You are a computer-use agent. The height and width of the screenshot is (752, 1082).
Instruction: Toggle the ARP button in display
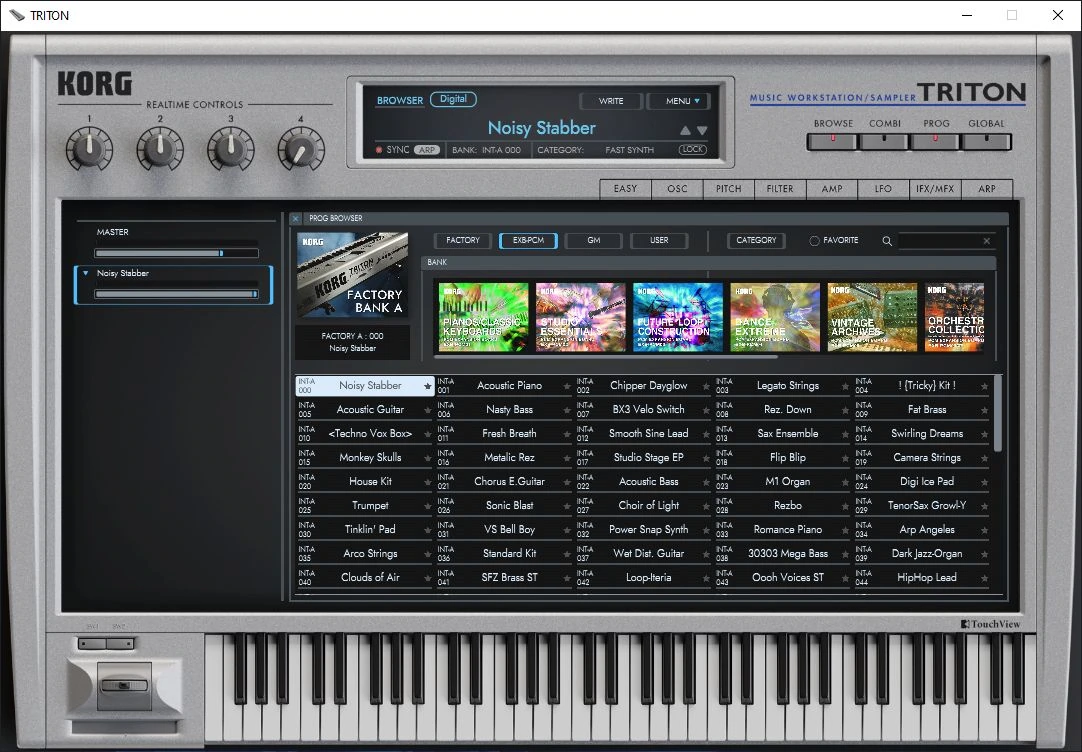pos(427,150)
